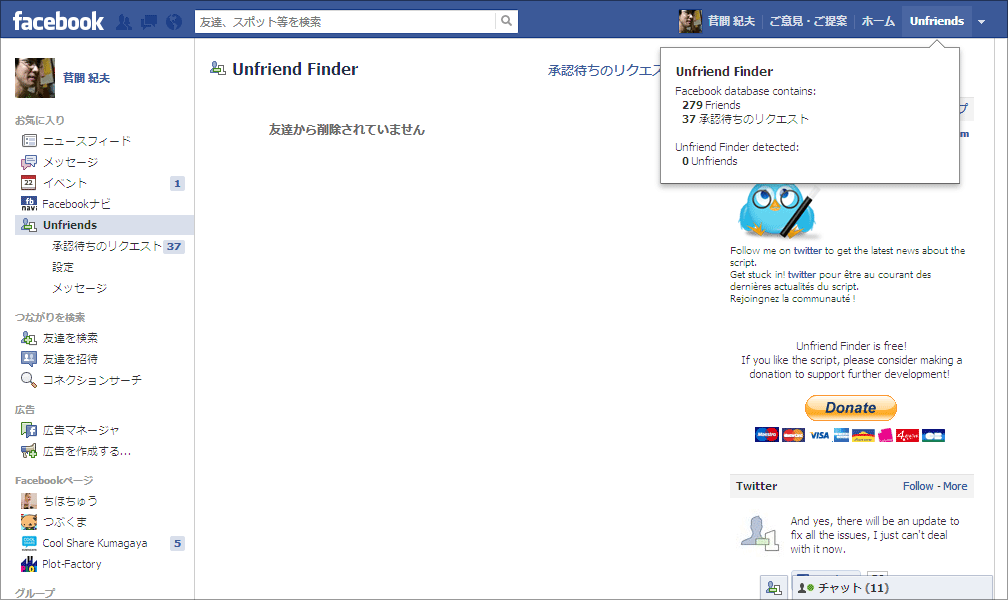Click the large sidebar profile photo
1008x600 pixels.
click(35, 78)
